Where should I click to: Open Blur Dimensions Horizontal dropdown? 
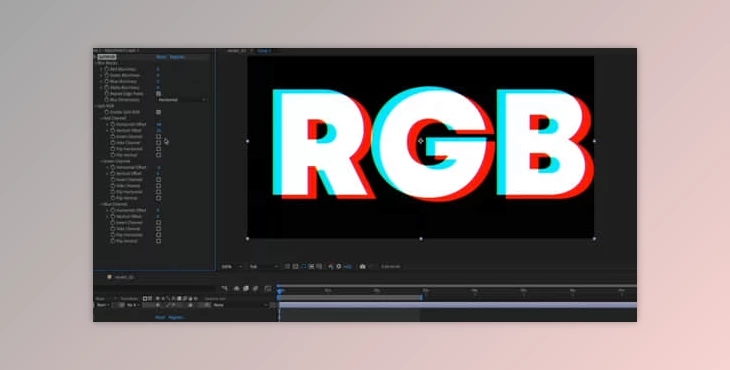point(182,100)
